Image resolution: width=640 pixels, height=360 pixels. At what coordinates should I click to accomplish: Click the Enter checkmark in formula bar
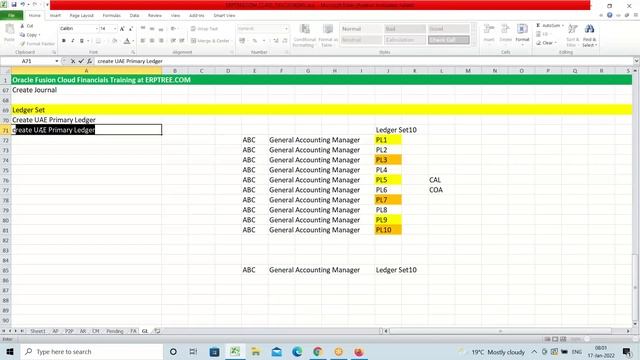81,61
